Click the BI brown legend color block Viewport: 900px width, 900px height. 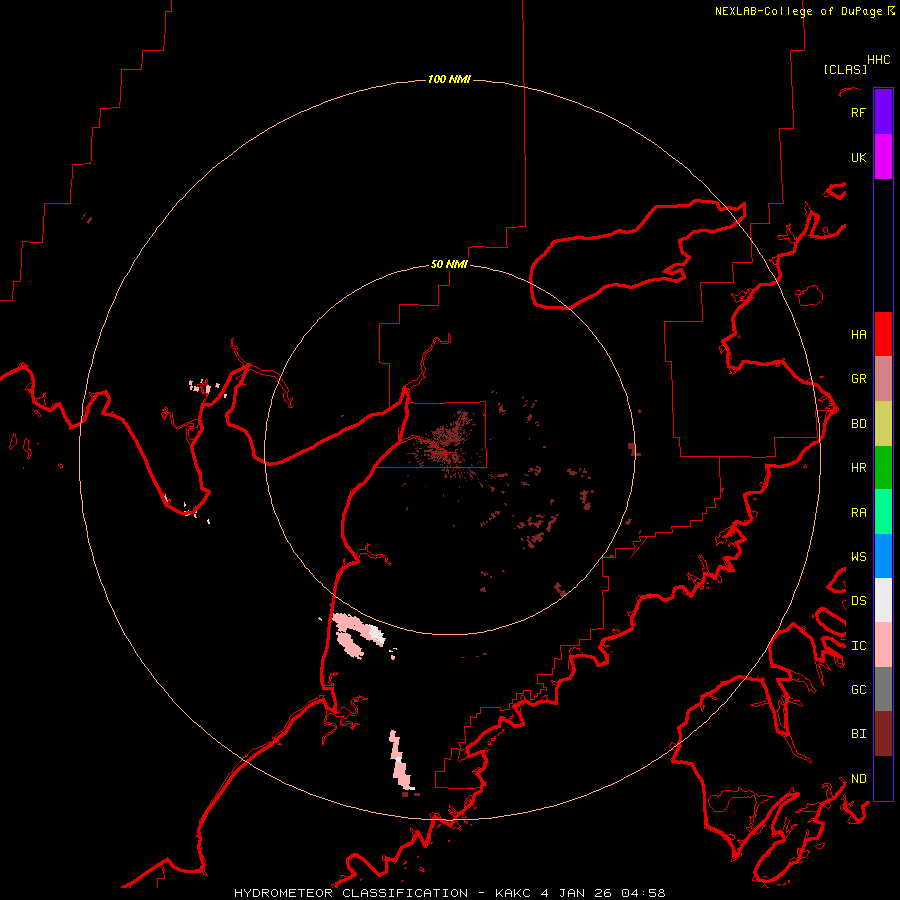883,734
